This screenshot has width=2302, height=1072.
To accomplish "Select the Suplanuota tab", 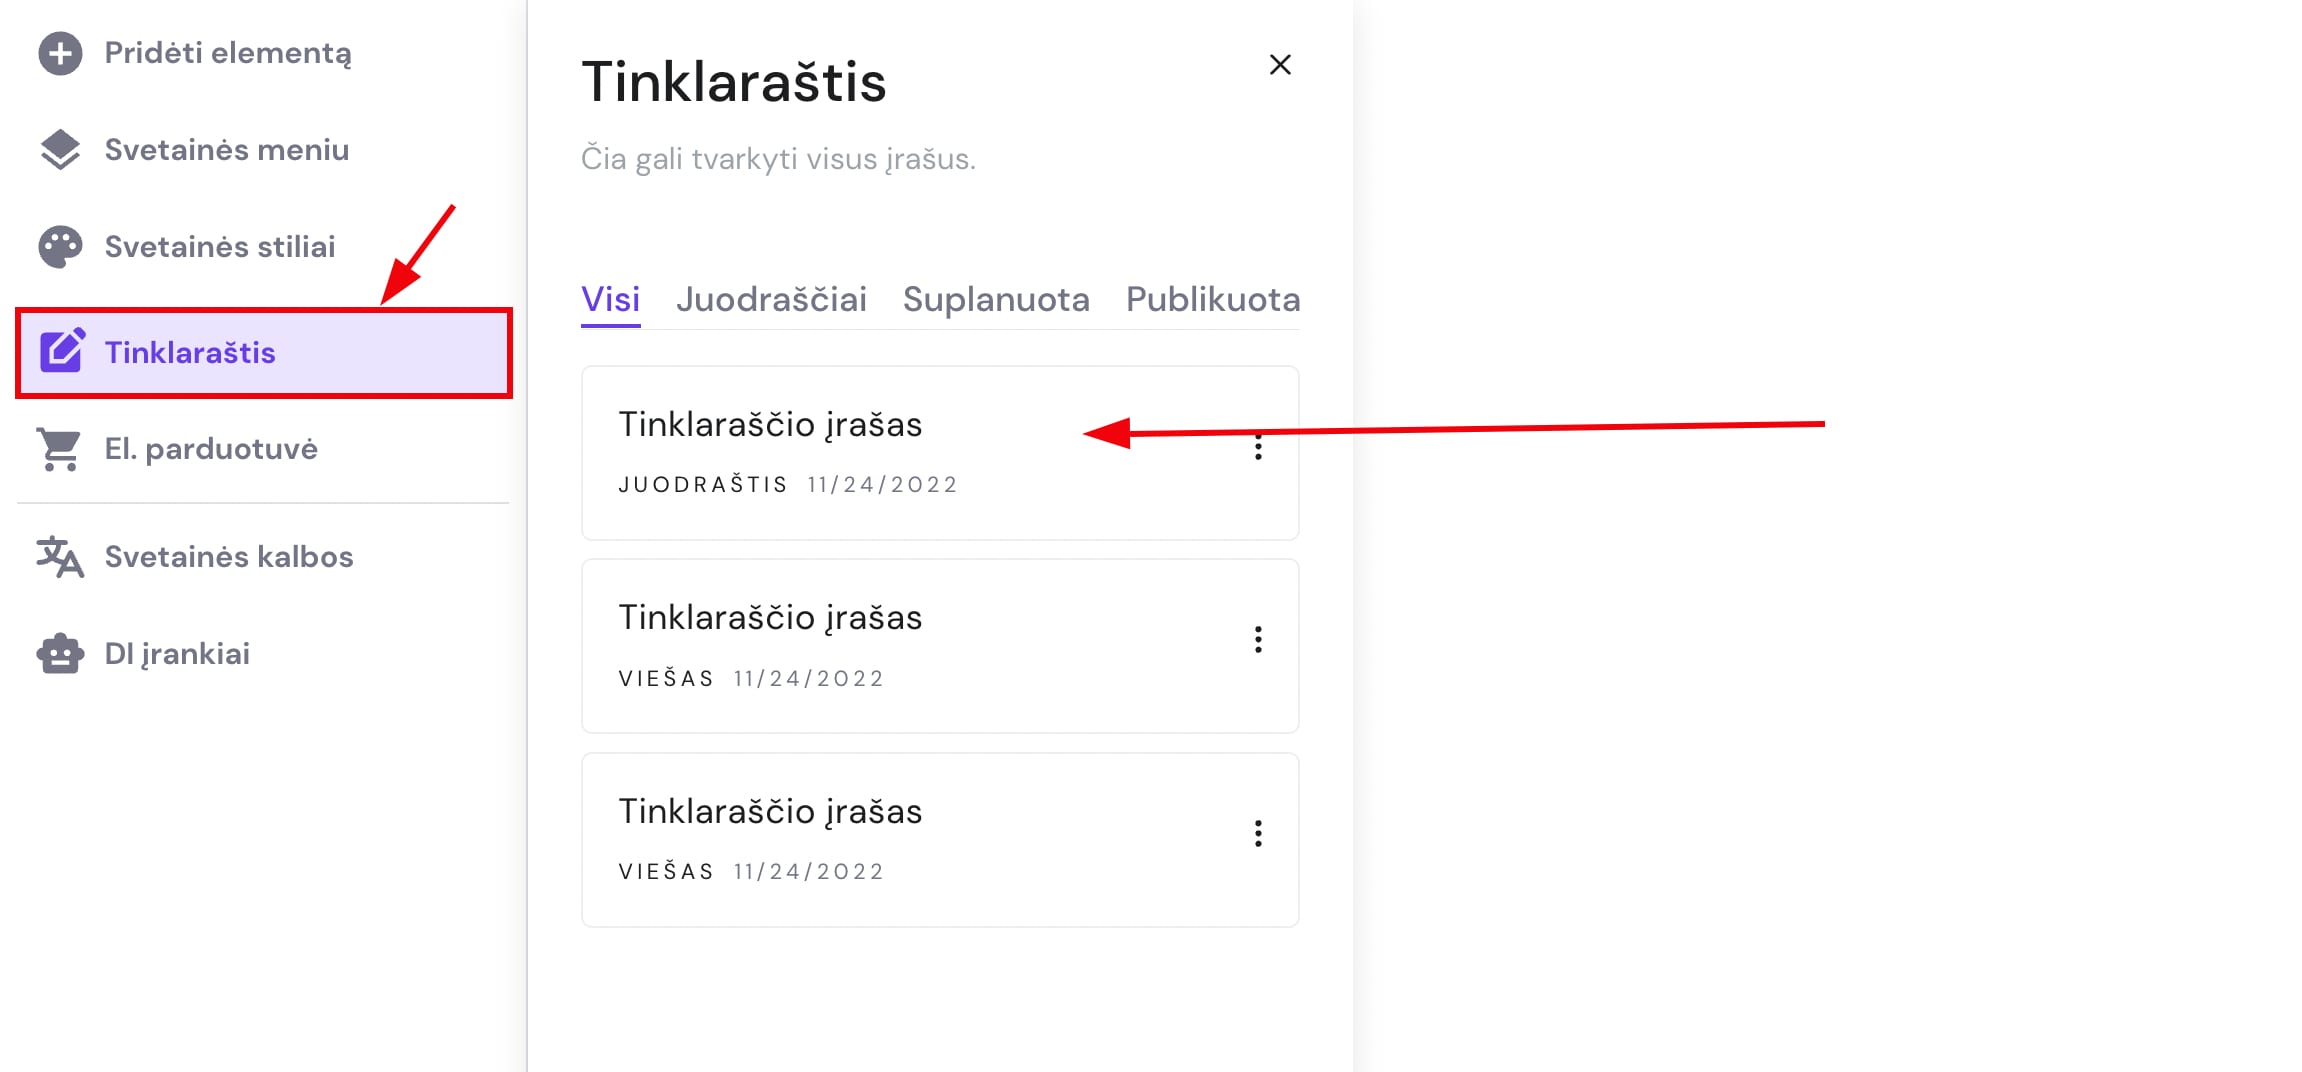I will tap(996, 299).
